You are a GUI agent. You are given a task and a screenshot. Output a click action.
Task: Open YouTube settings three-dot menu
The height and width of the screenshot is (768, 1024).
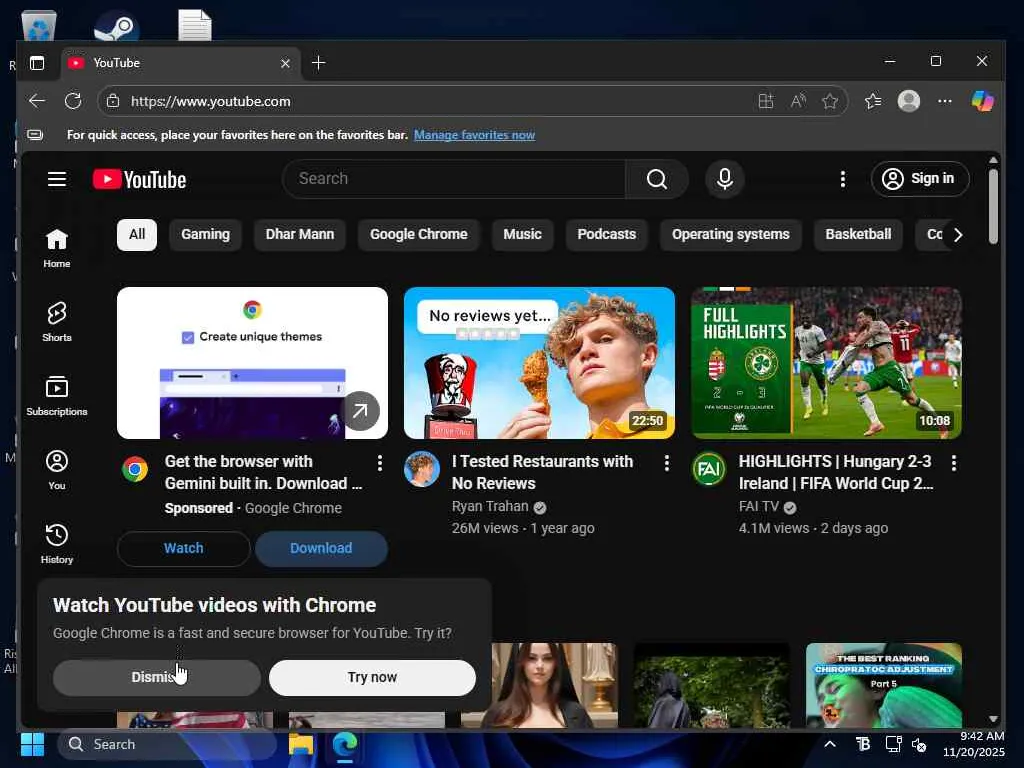[x=842, y=179]
